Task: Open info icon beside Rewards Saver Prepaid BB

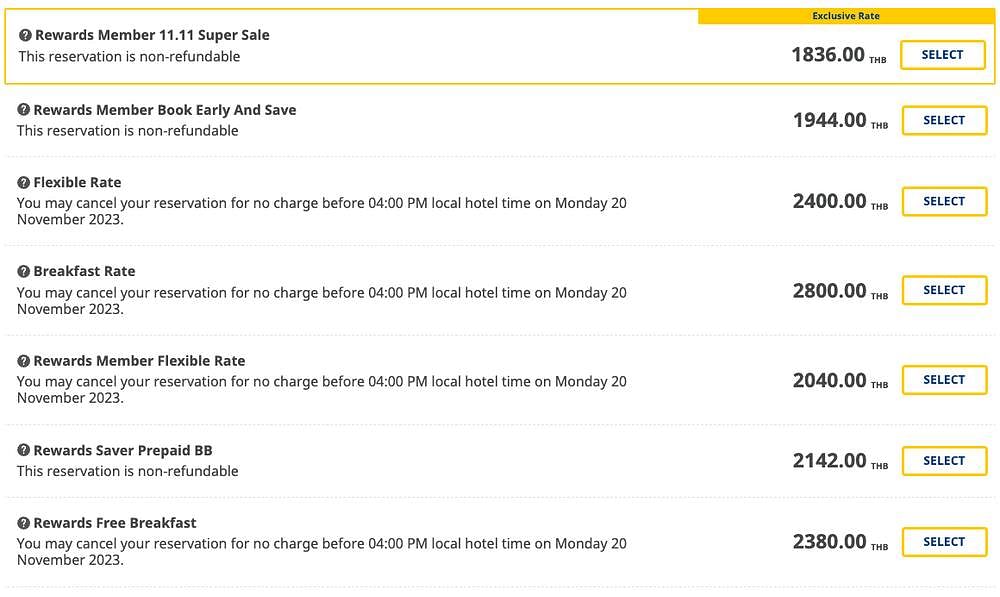Action: pyautogui.click(x=24, y=450)
